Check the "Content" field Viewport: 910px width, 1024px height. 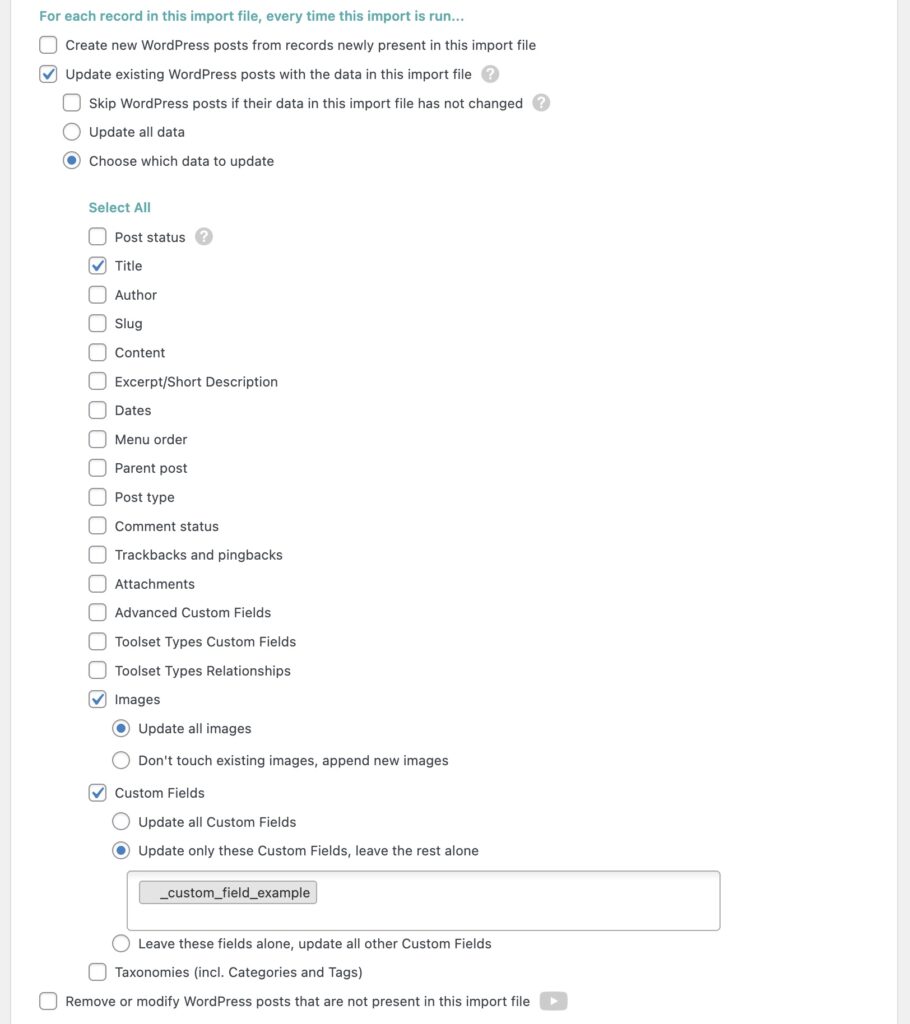(97, 352)
